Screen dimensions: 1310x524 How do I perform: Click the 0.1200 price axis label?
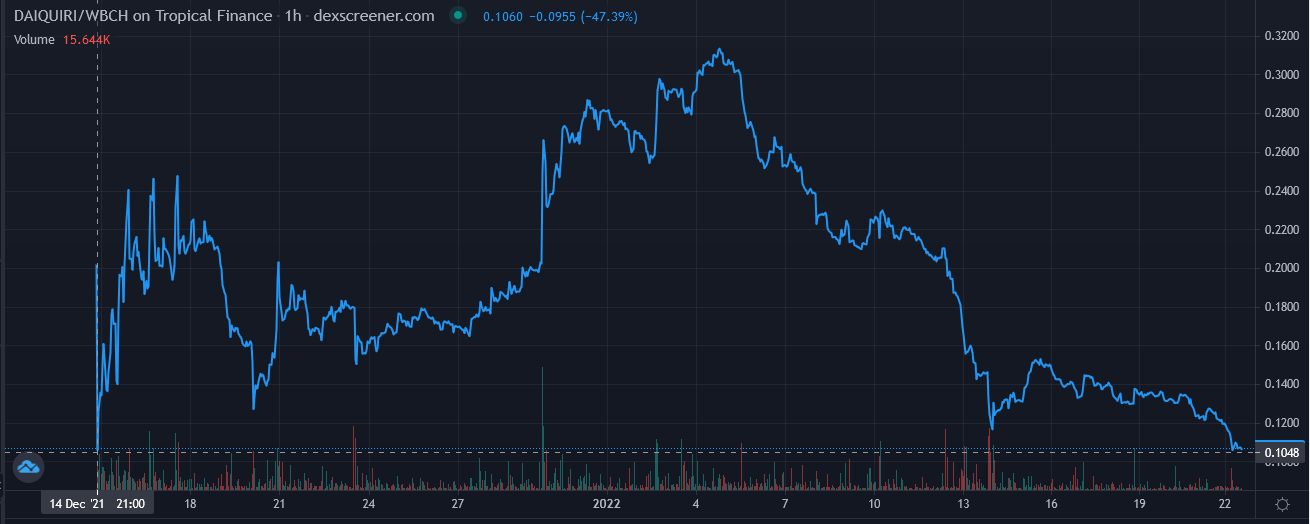point(1281,423)
